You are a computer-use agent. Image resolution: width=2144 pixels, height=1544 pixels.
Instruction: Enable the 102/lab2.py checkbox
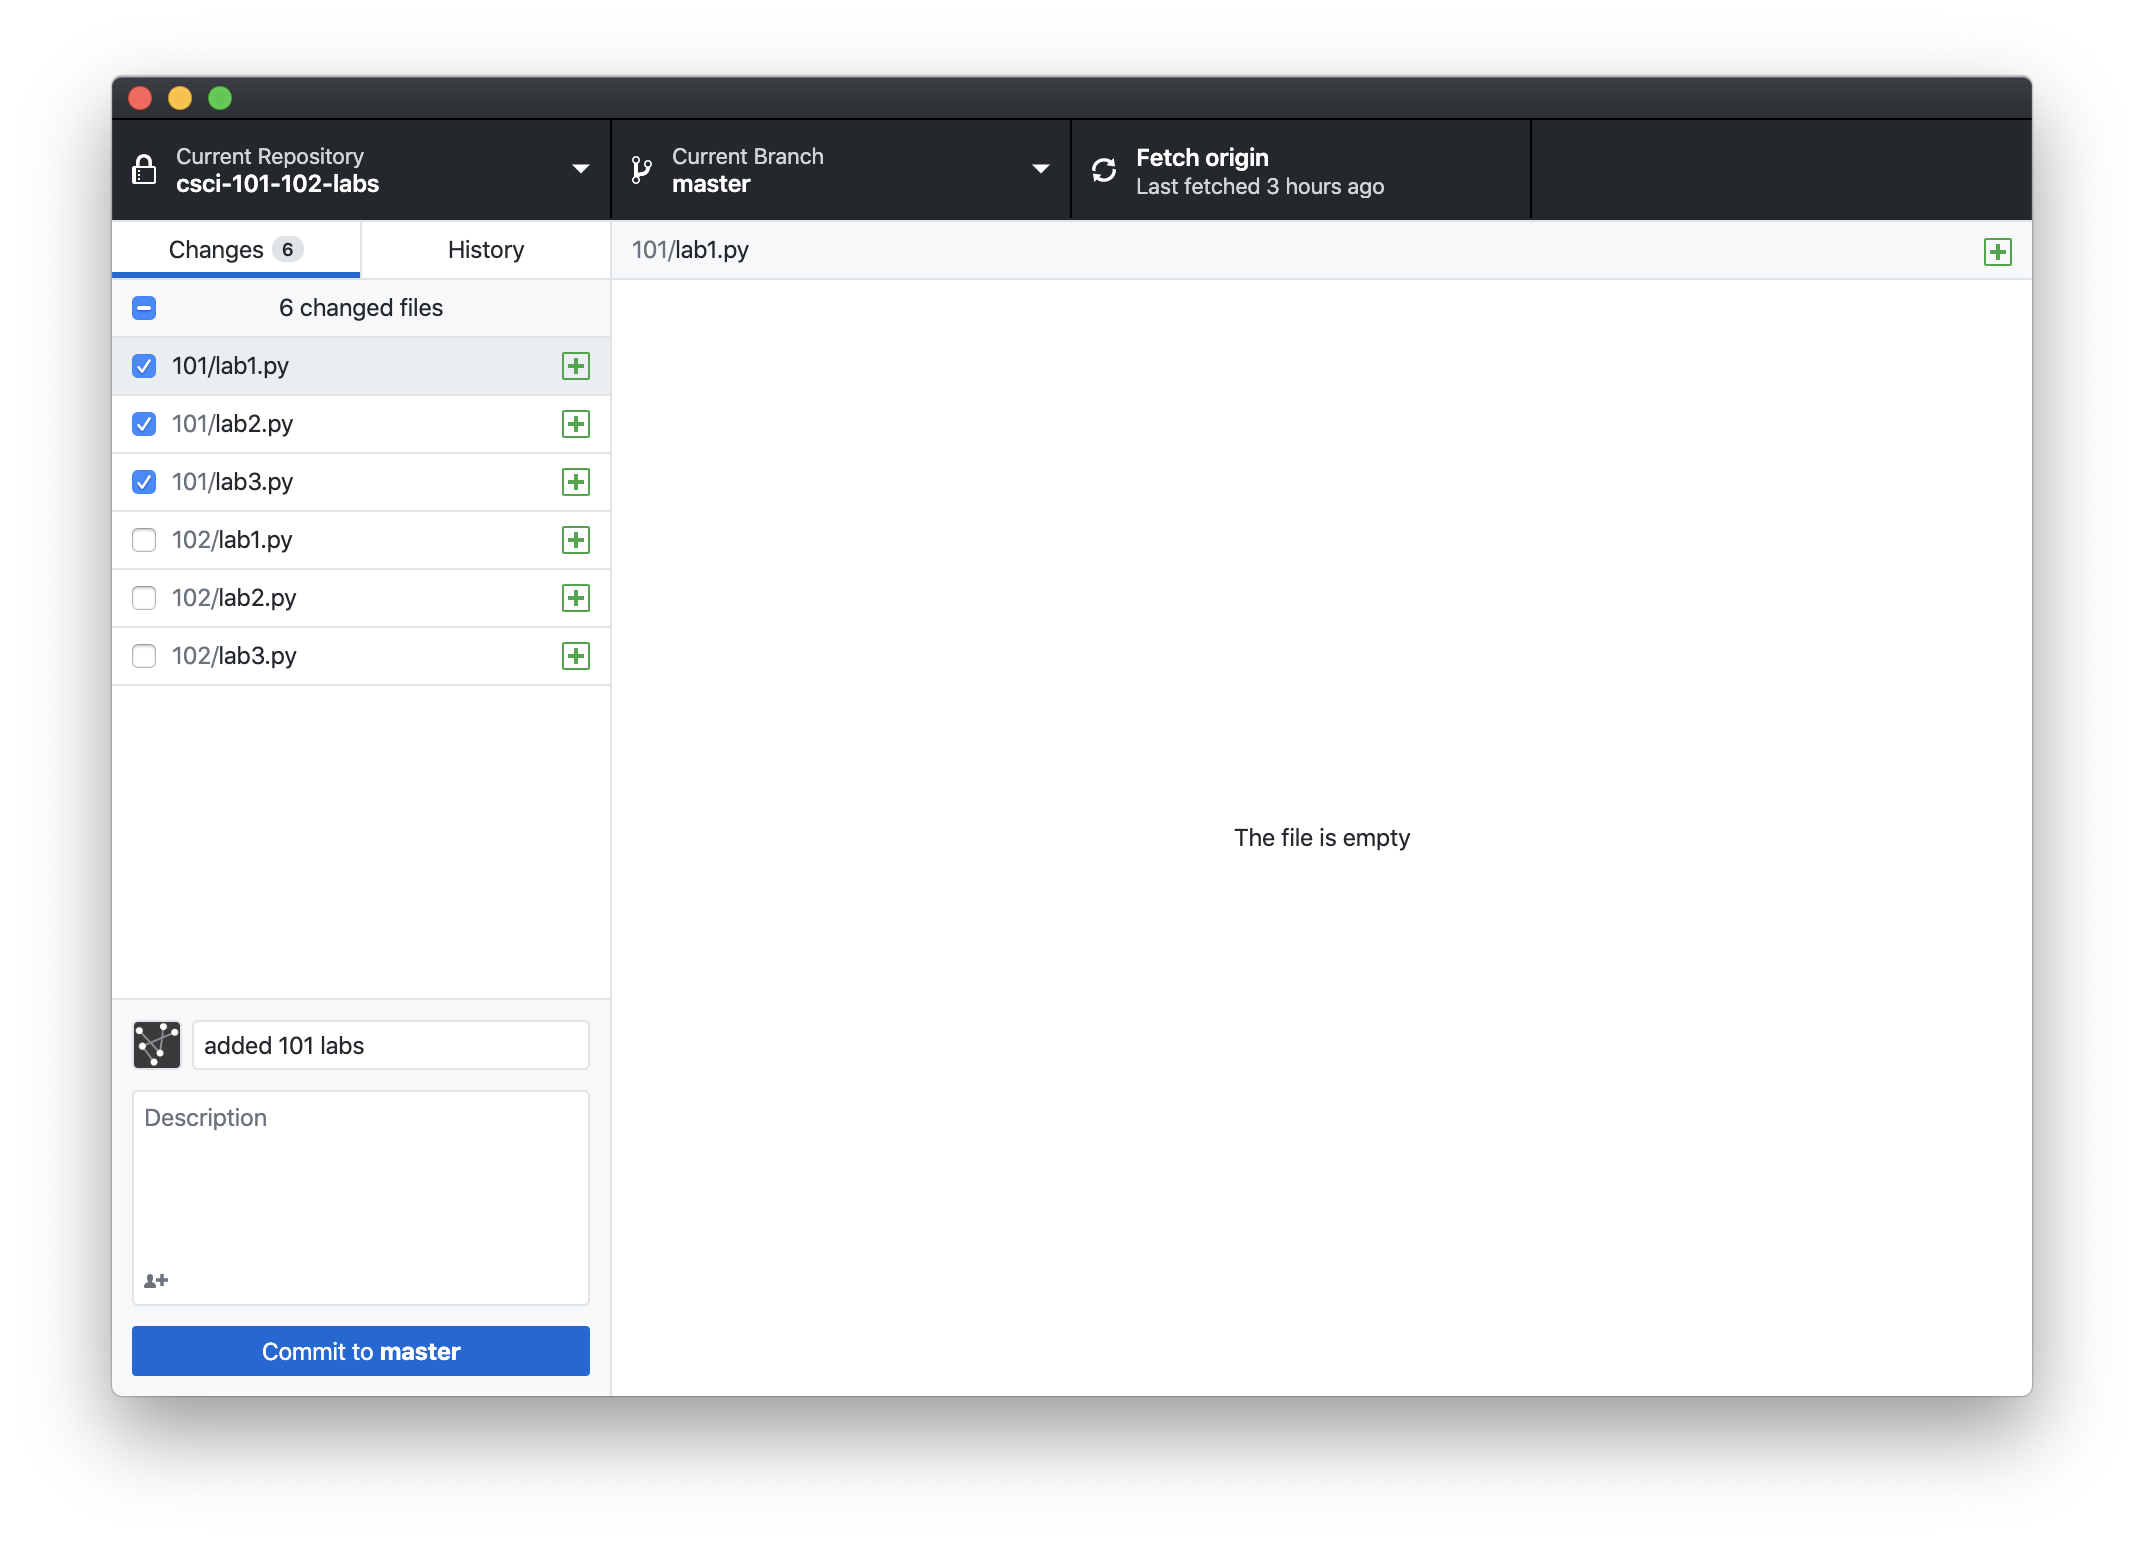[144, 598]
